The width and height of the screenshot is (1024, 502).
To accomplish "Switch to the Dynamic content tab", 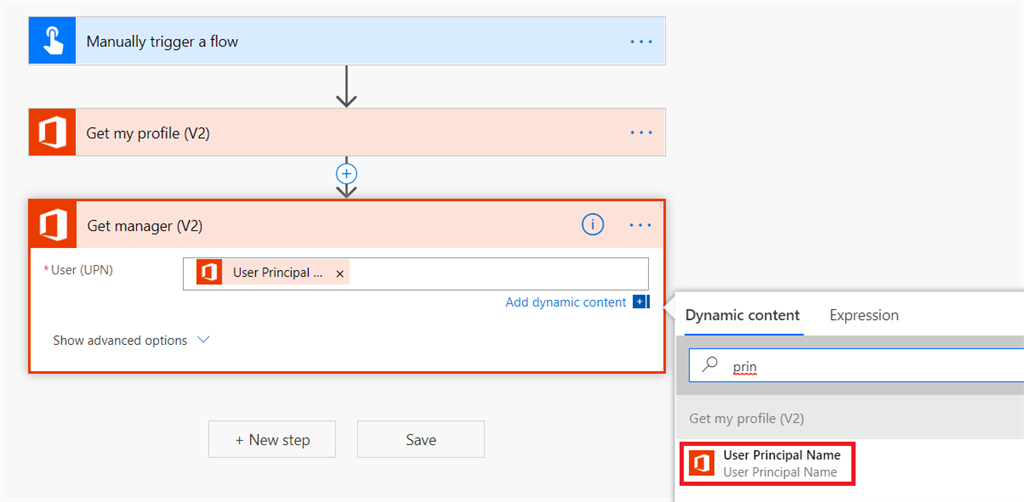I will click(x=743, y=315).
